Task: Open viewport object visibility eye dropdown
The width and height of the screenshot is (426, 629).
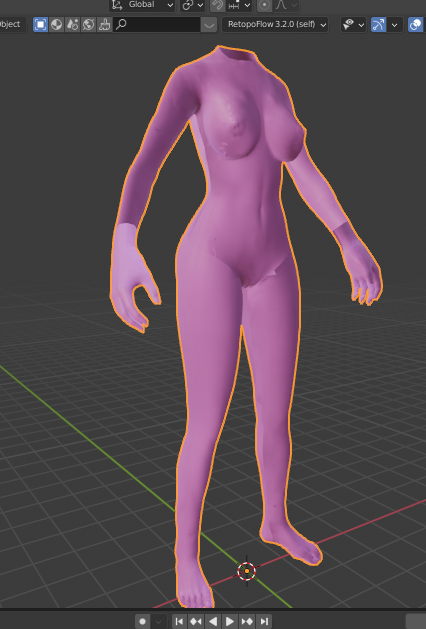Action: tap(353, 24)
